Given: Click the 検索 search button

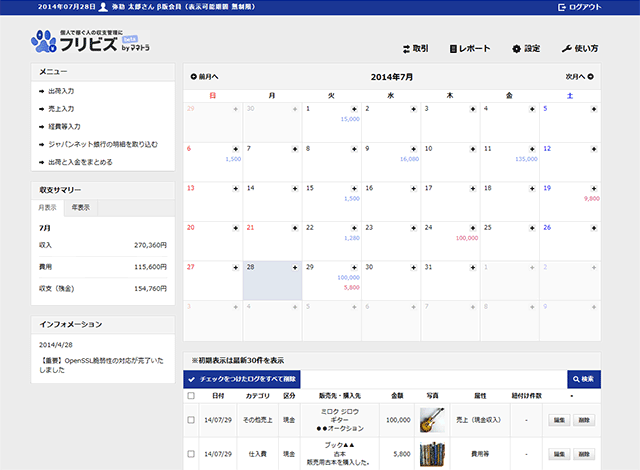Looking at the screenshot, I should pos(584,379).
